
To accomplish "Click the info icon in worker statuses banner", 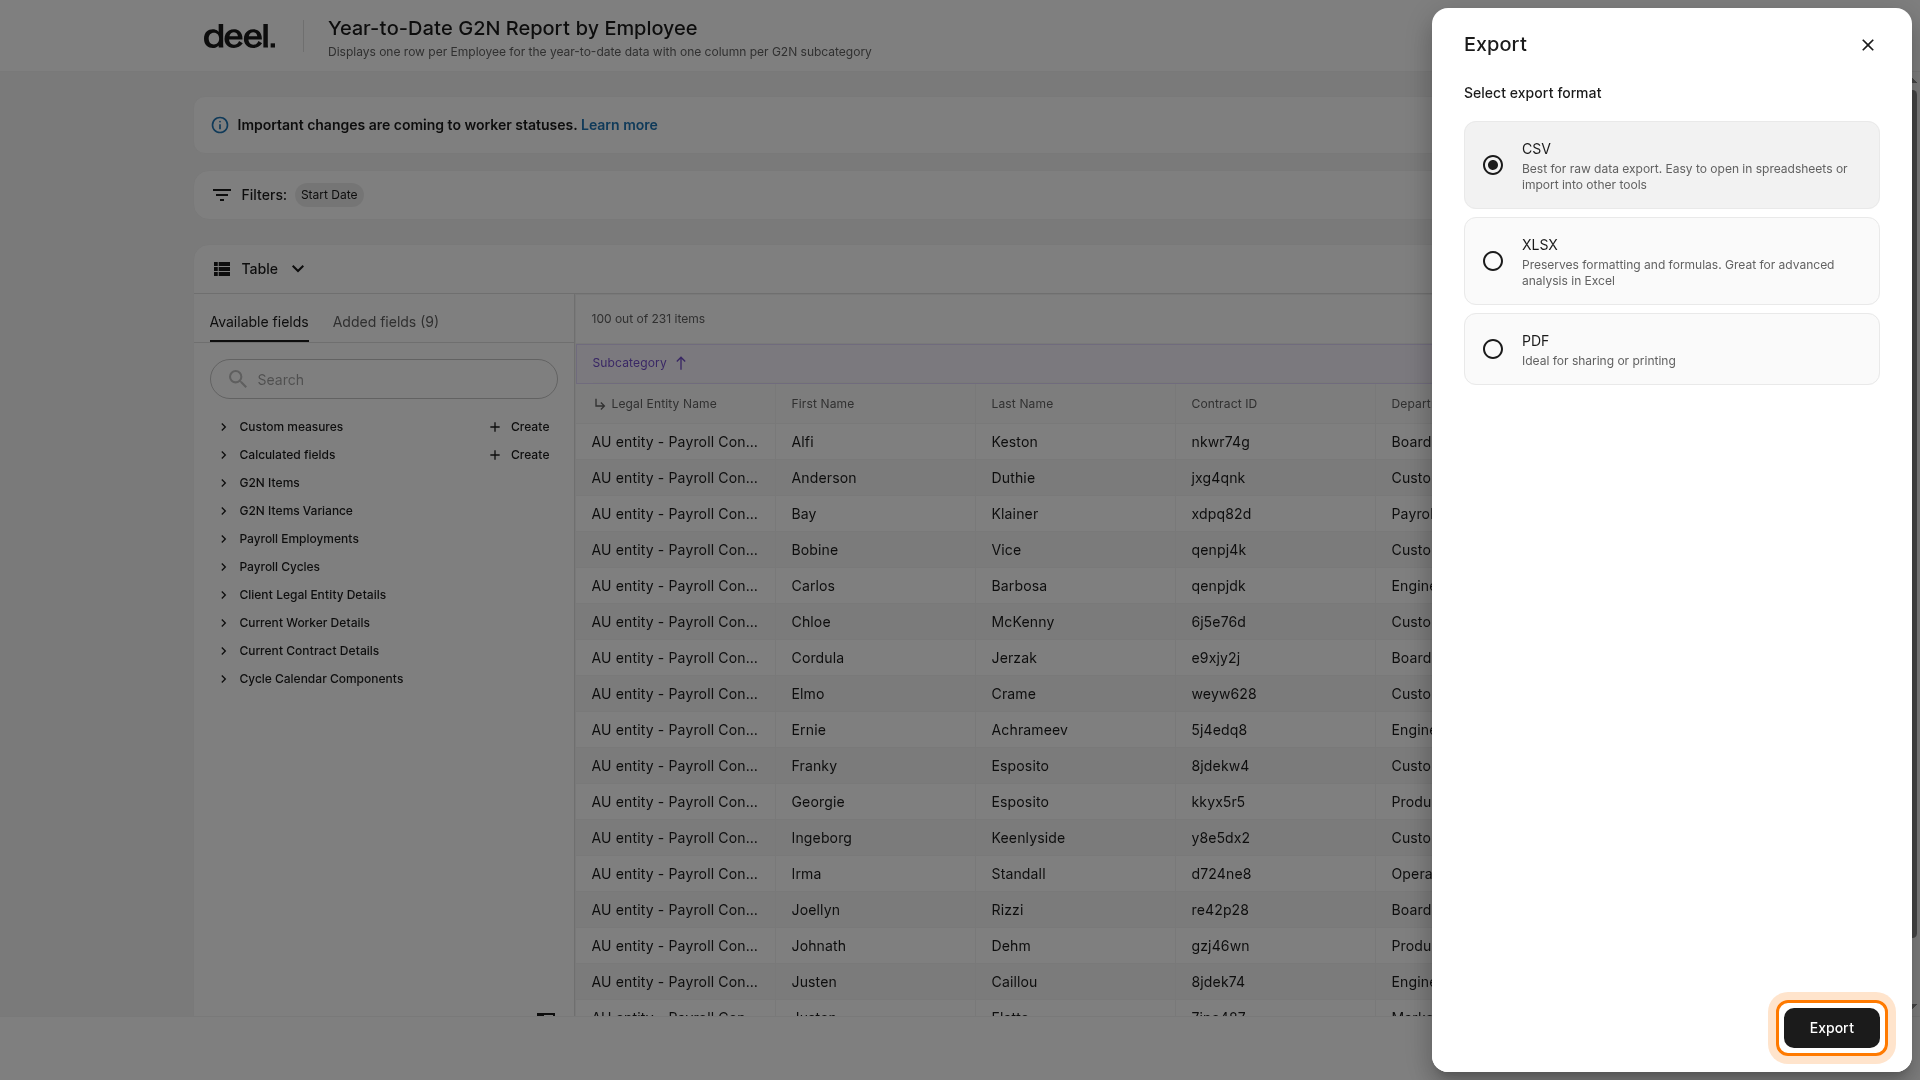I will pyautogui.click(x=220, y=125).
